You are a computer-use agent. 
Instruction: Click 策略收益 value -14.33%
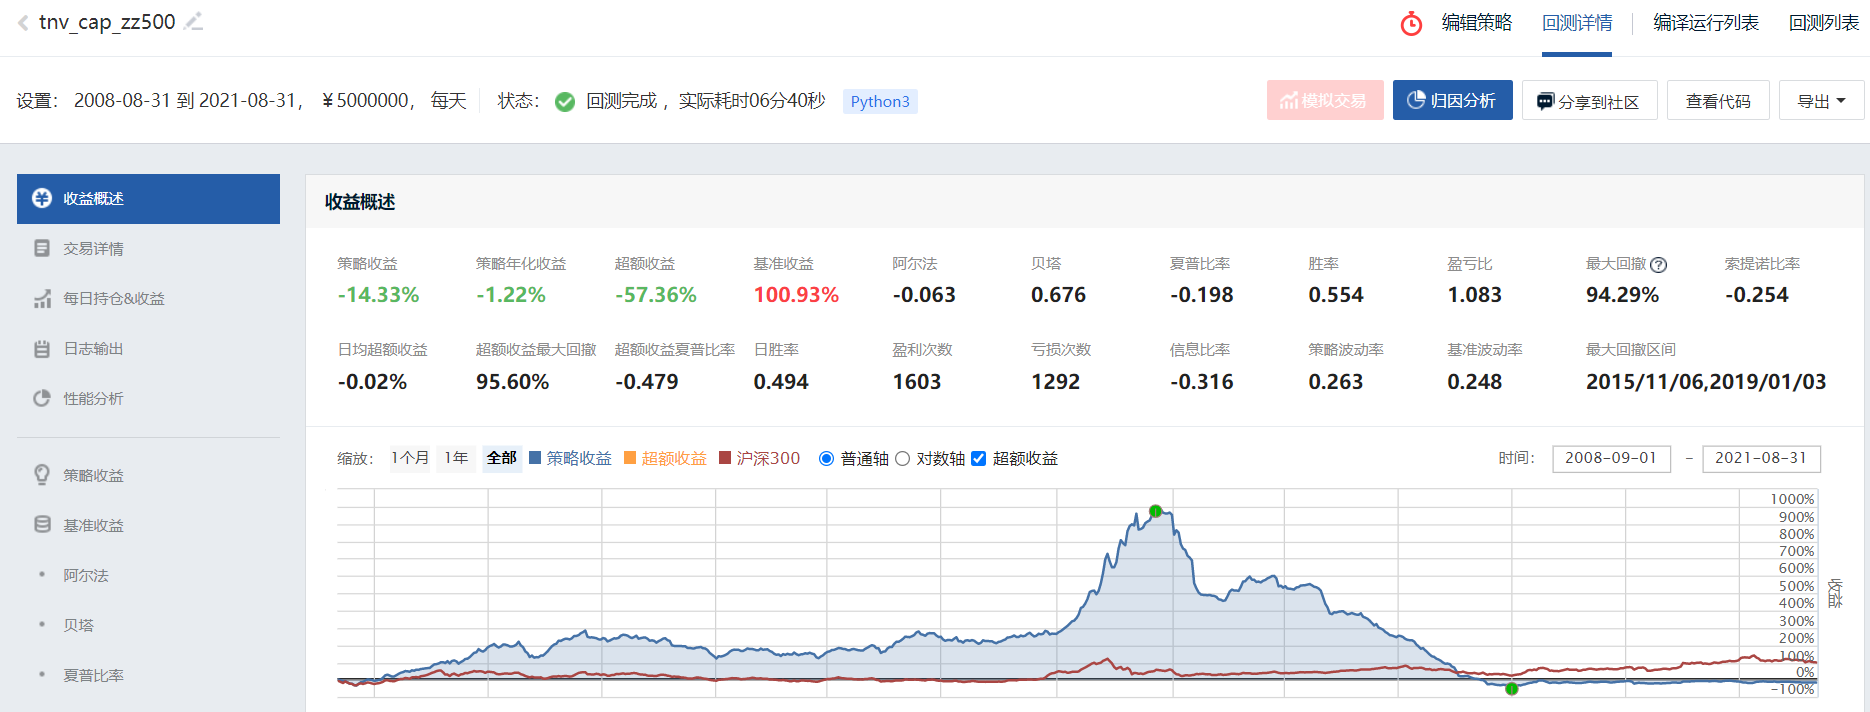coord(378,295)
